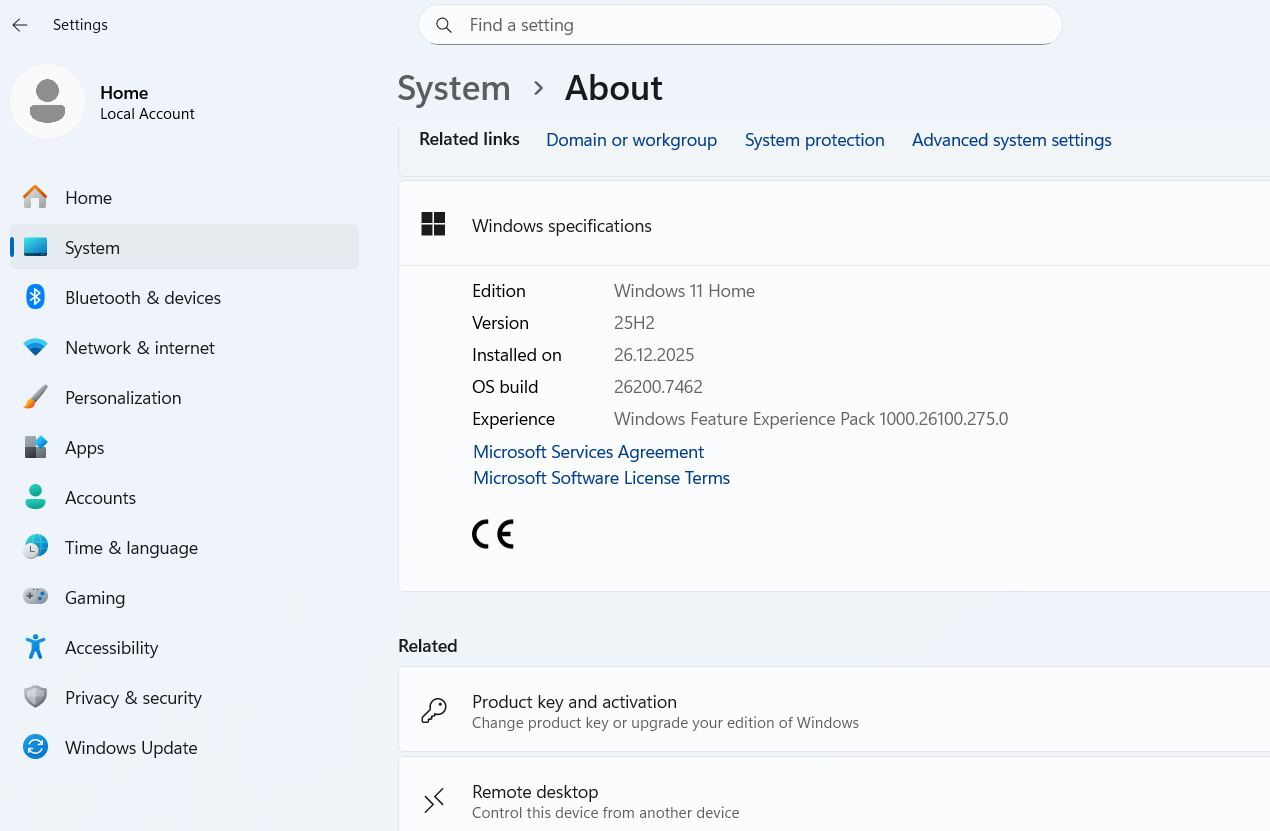Image resolution: width=1270 pixels, height=831 pixels.
Task: Click the Windows Update sync icon
Action: 36,747
